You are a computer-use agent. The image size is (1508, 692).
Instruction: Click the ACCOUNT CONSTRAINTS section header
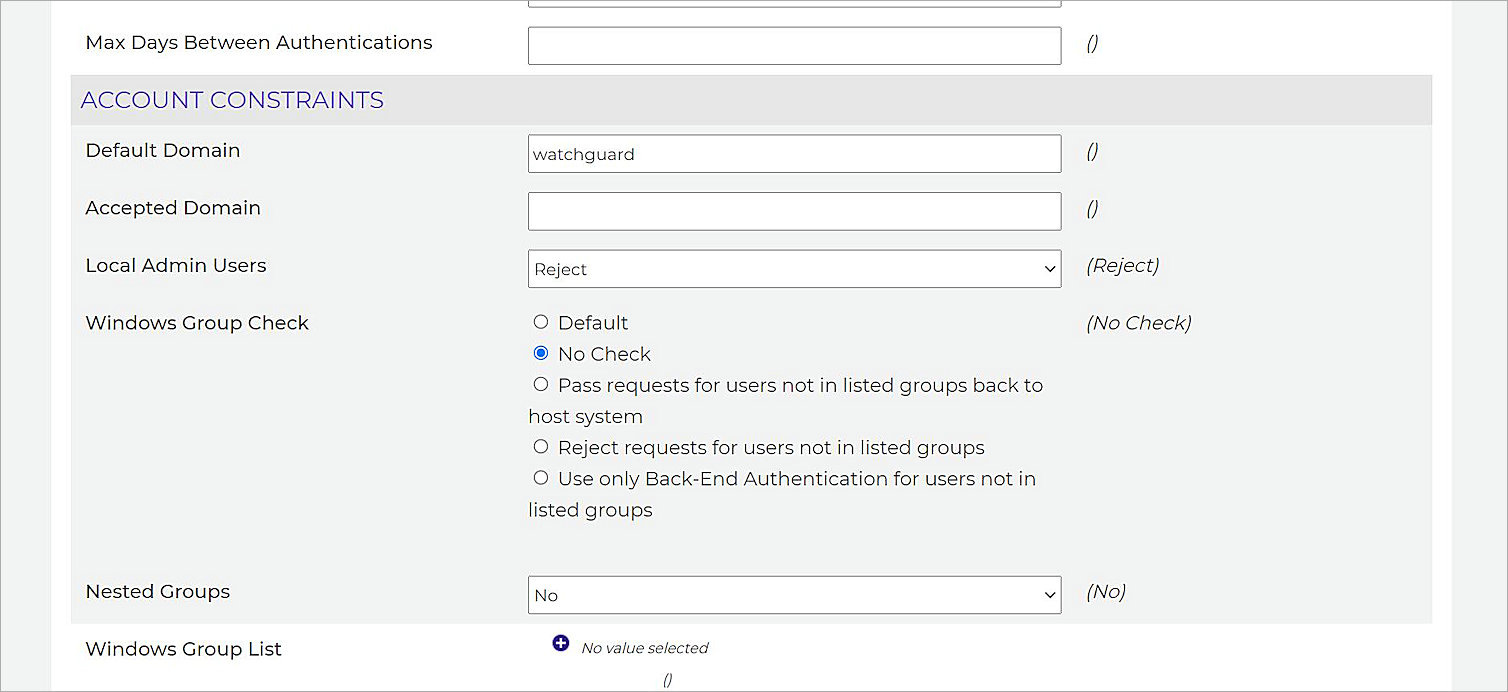232,99
